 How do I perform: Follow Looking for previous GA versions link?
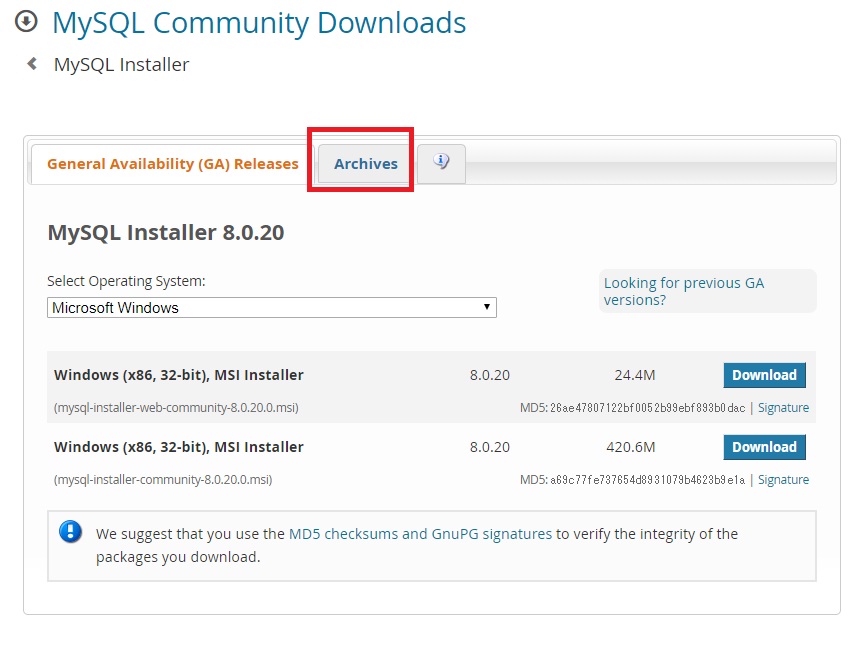(684, 291)
